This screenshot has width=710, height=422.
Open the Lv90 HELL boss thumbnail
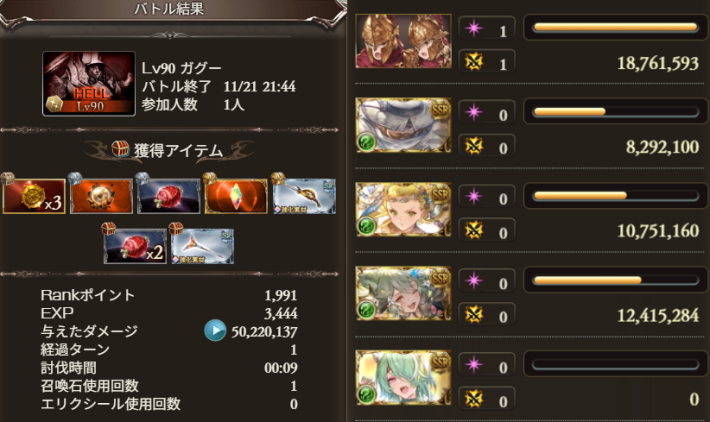89,84
